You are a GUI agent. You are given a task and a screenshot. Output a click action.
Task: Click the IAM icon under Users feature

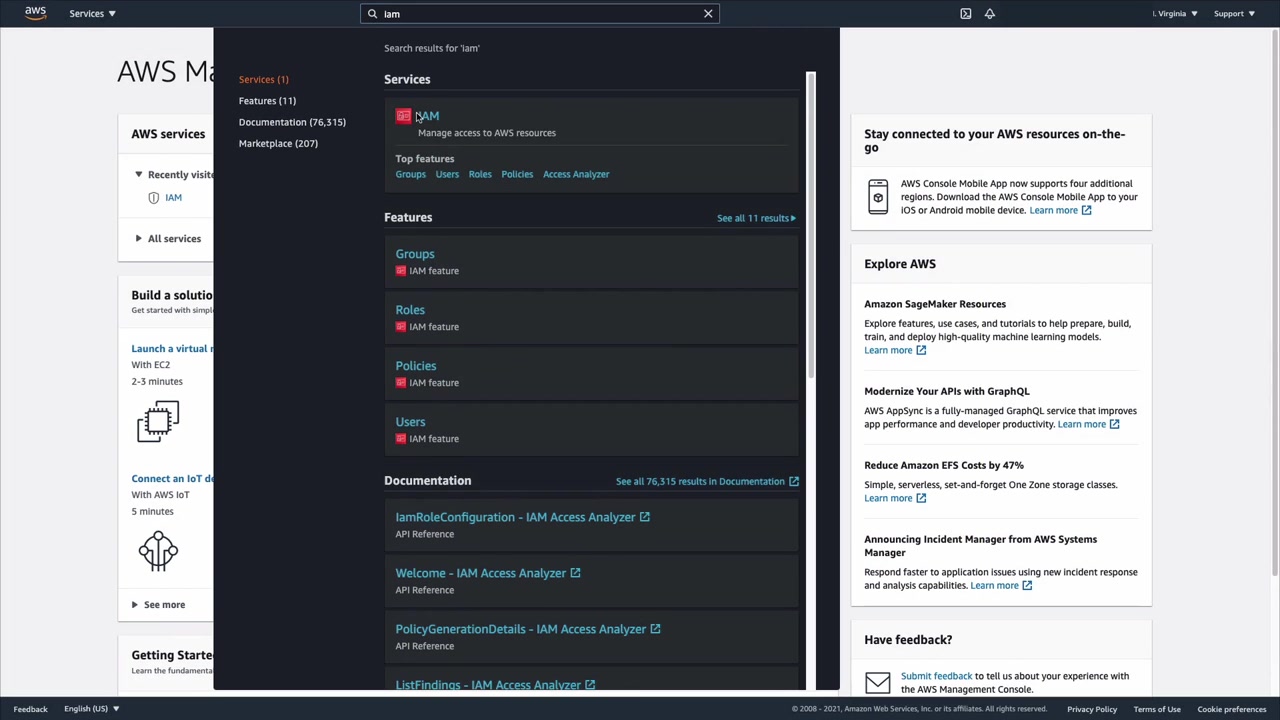tap(401, 439)
